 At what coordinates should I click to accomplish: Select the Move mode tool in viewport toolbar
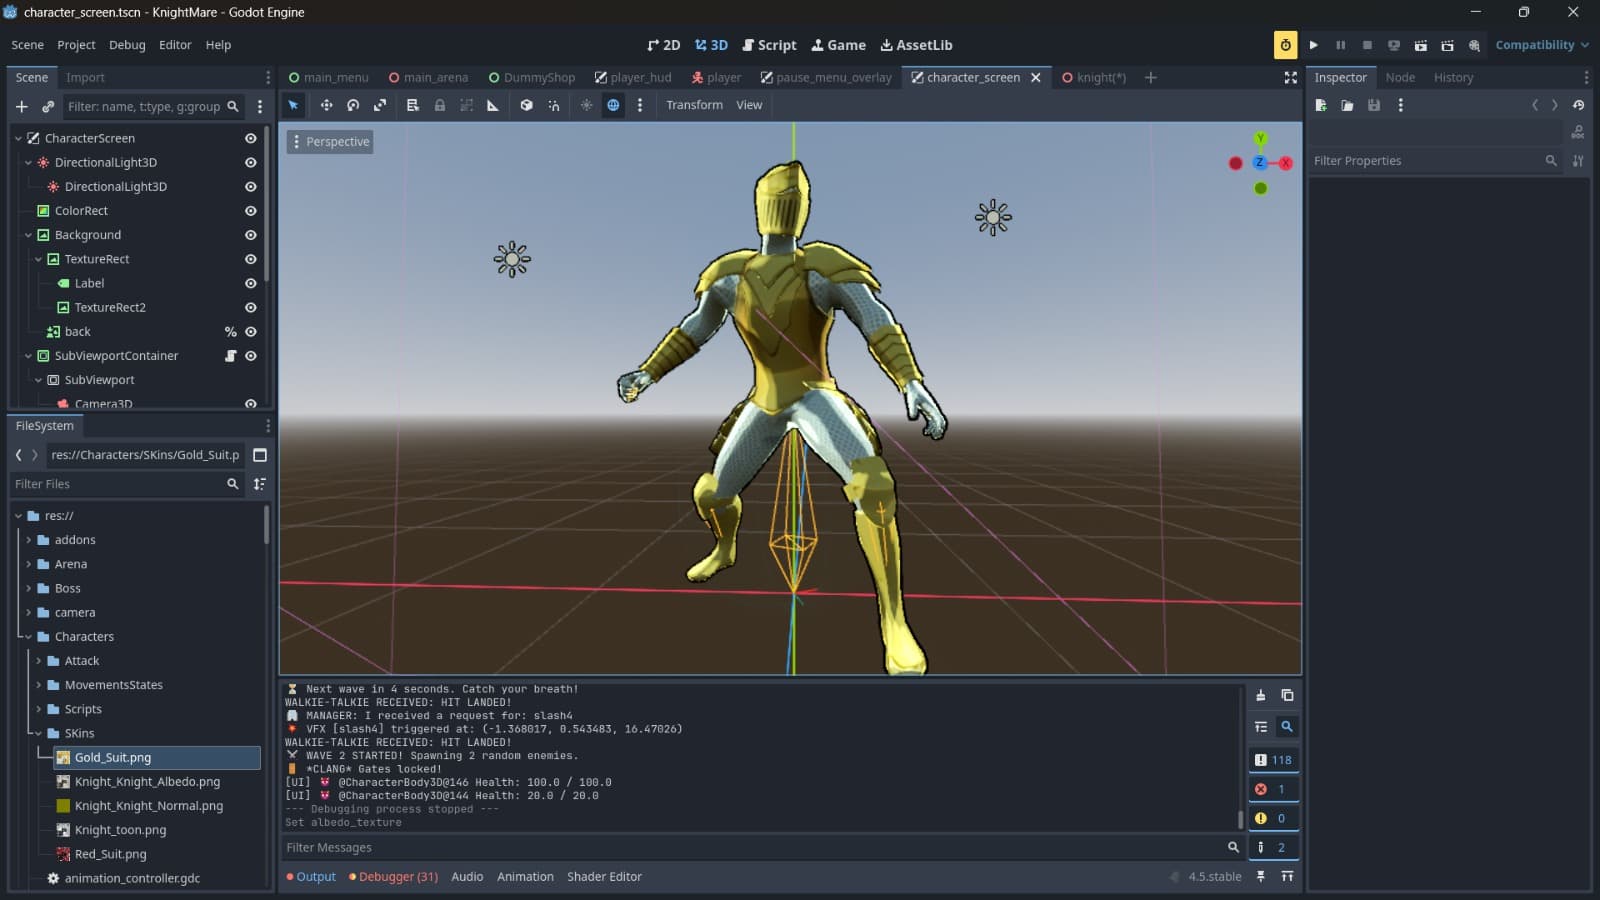tap(326, 105)
